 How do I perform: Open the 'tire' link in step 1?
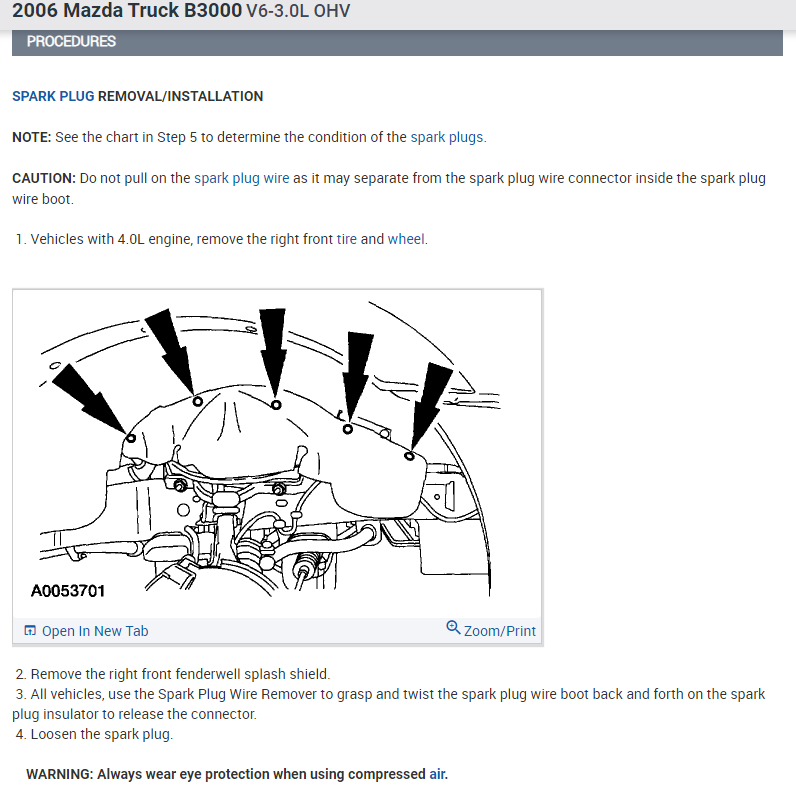tap(346, 239)
